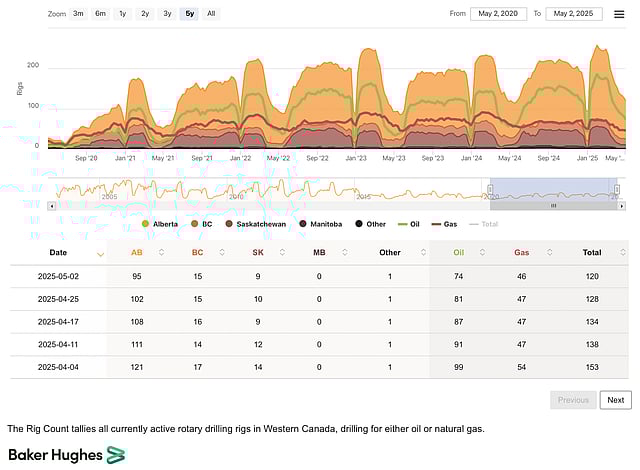Screen dimensions: 640x470
Task: Sort table by Date column arrow
Action: [99, 253]
